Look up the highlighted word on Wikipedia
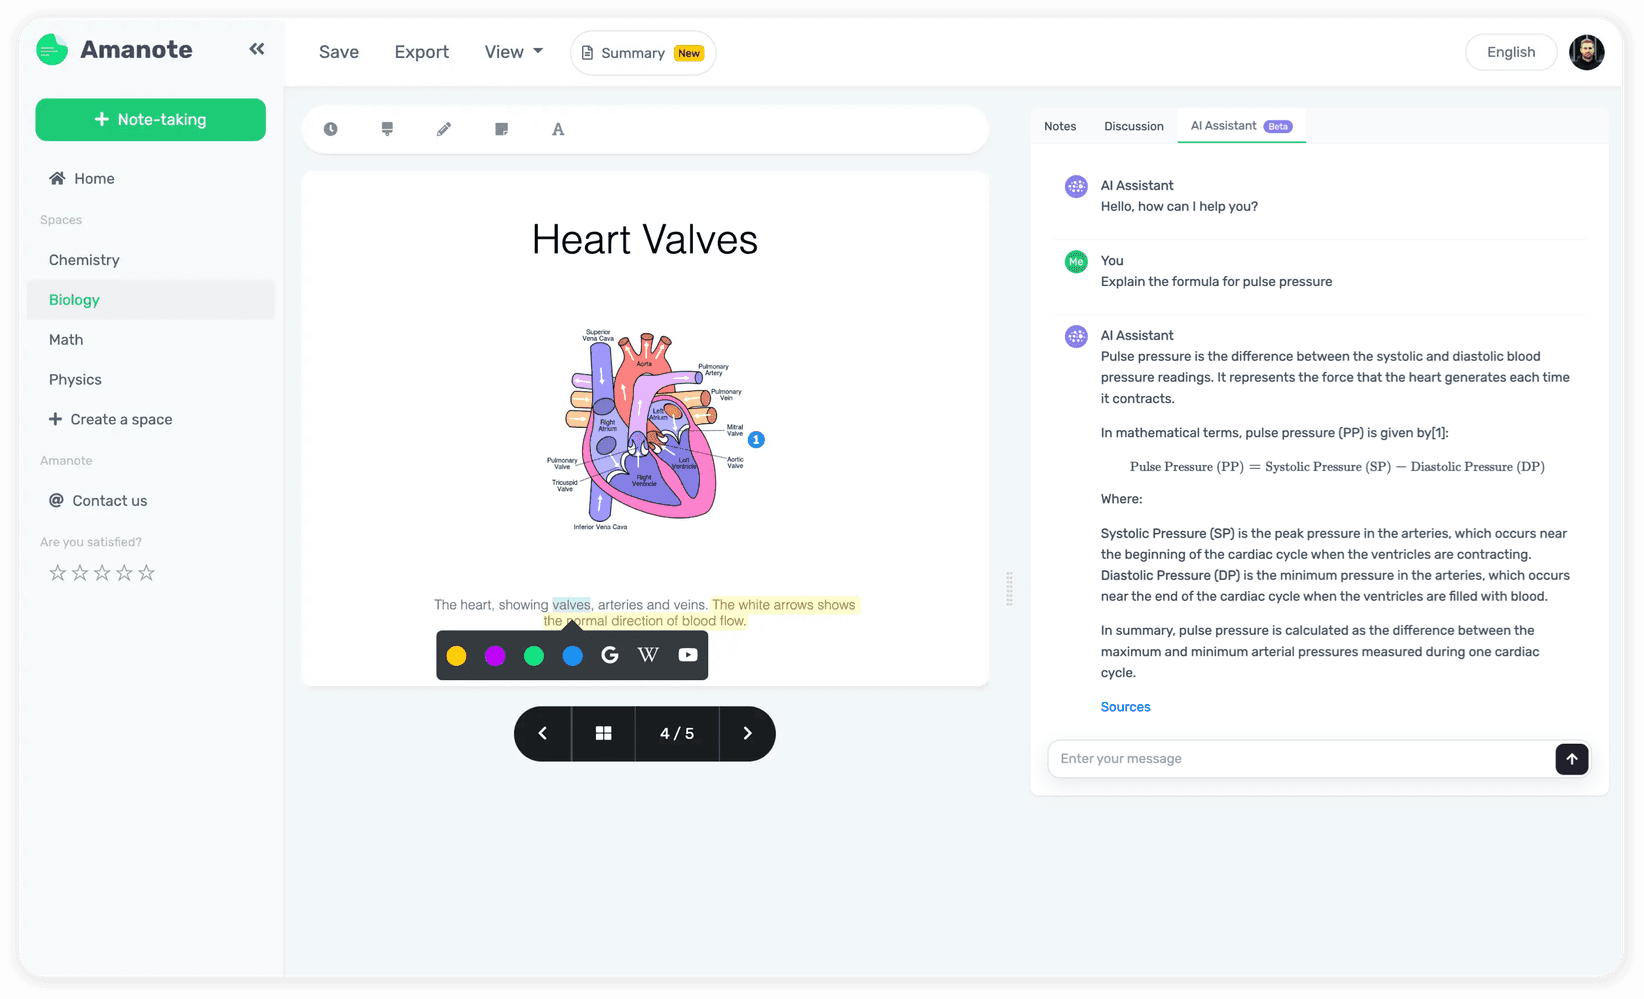The height and width of the screenshot is (999, 1644). point(648,655)
